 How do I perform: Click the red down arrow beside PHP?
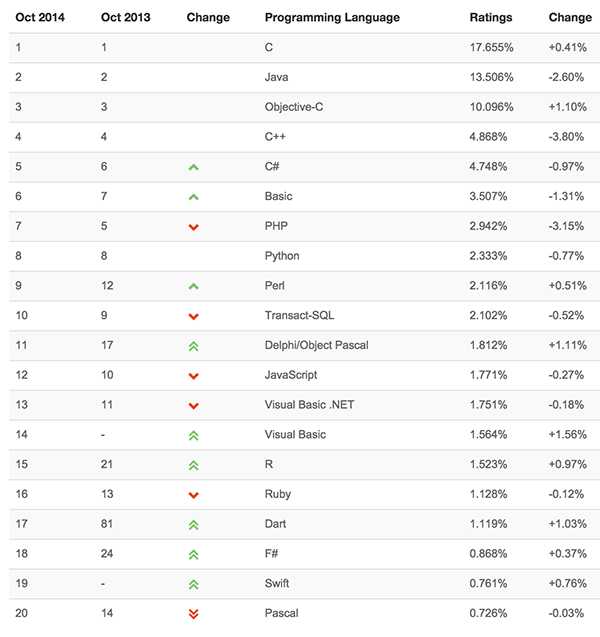[194, 227]
